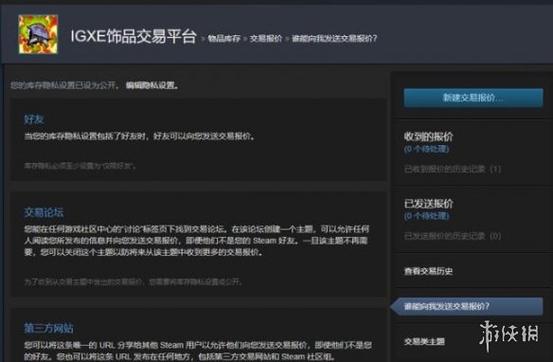The image size is (553, 362).
Task: Open IGXE饰品交易平台 profile name link
Action: pyautogui.click(x=134, y=36)
